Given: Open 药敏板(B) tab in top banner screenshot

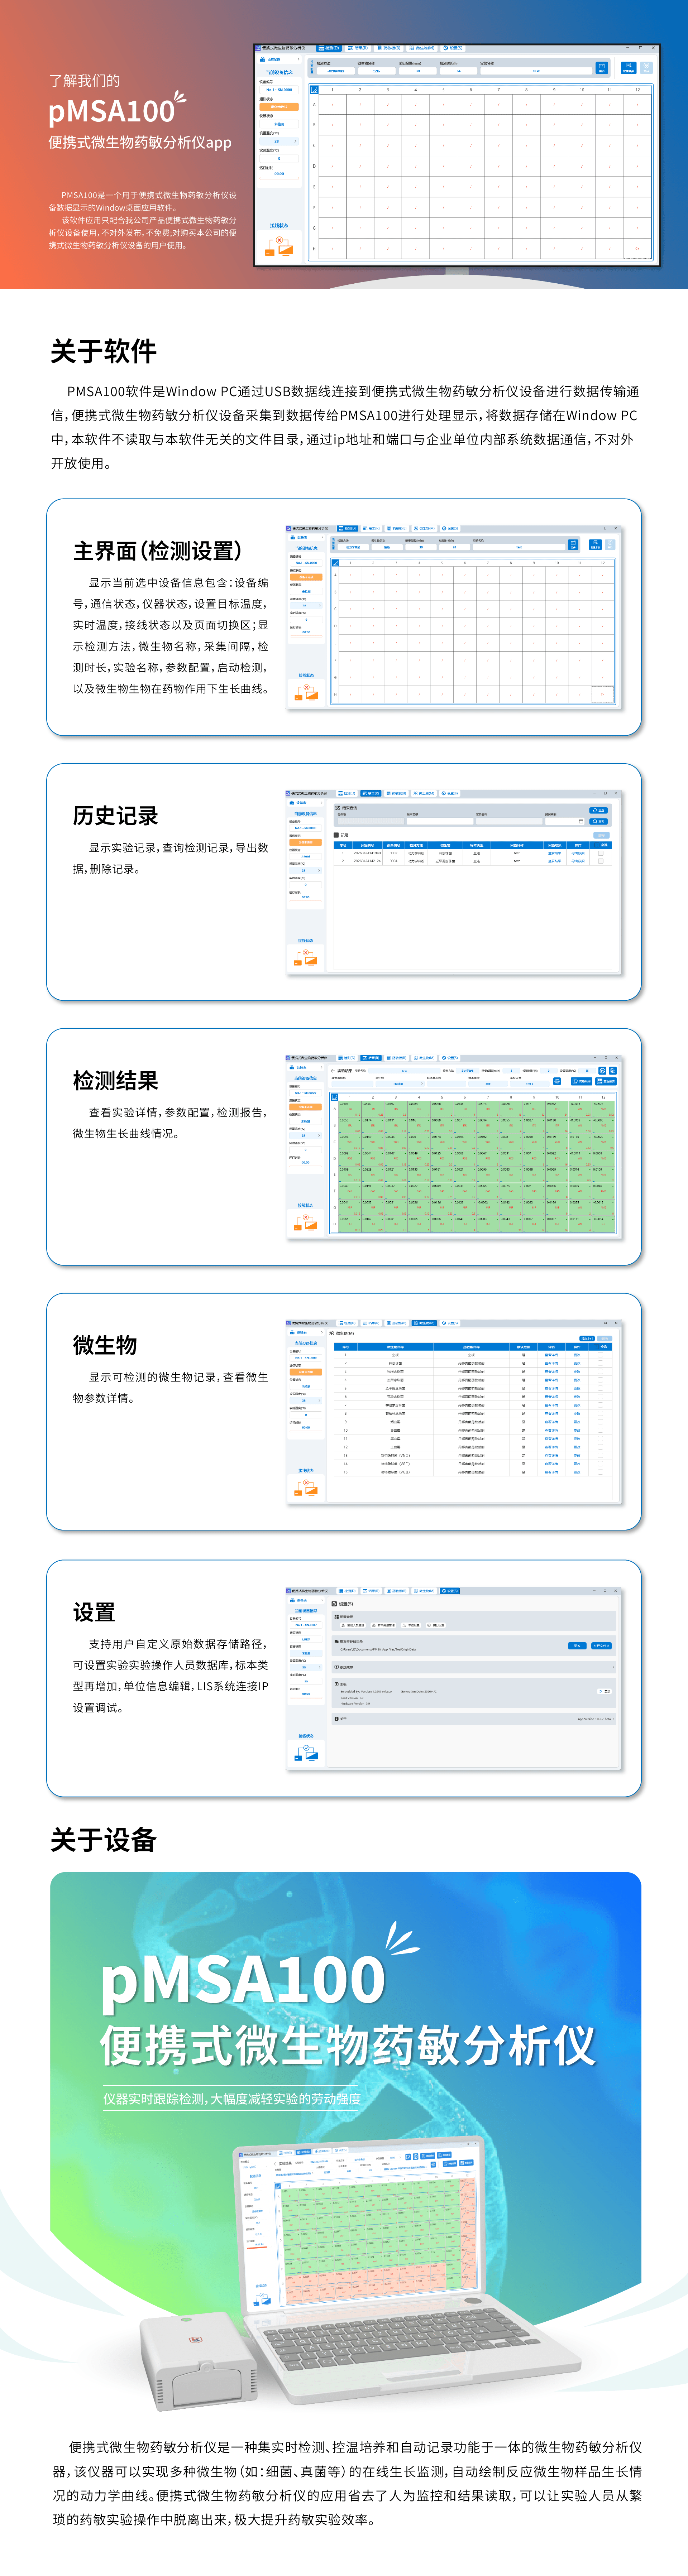Looking at the screenshot, I should [x=389, y=48].
